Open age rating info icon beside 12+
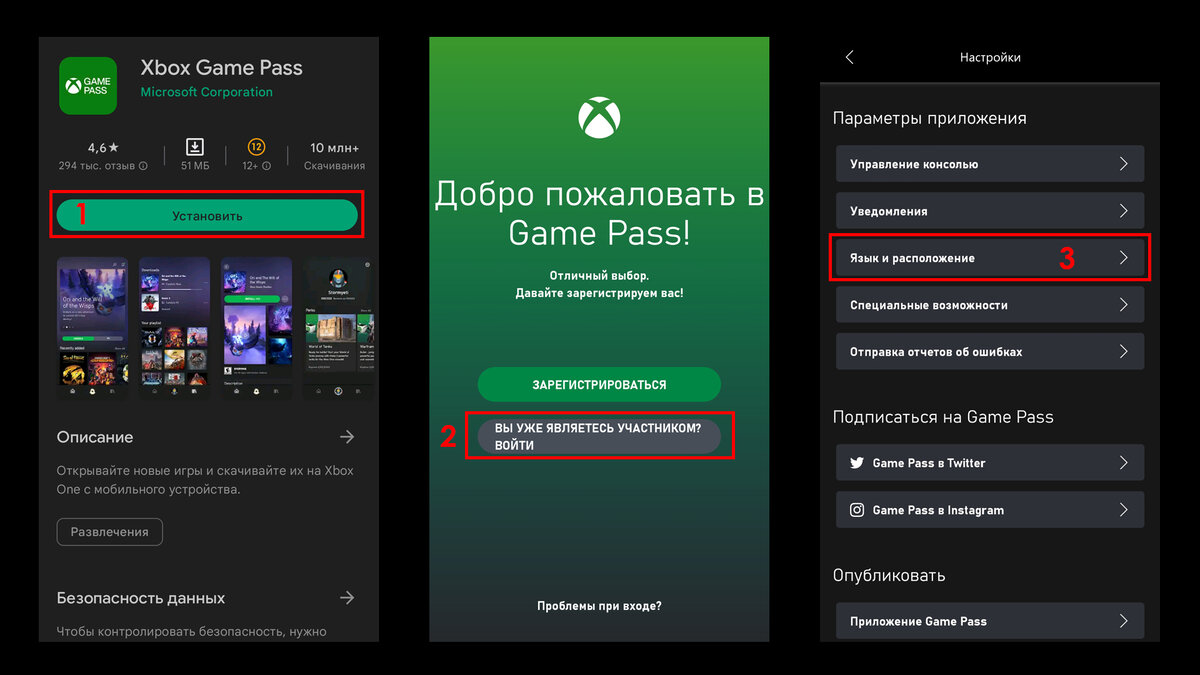Screen dimensions: 1200x675 pyautogui.click(x=266, y=166)
